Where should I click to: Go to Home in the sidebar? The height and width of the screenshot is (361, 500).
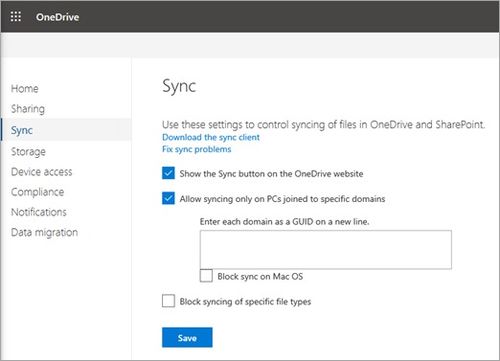coord(25,89)
